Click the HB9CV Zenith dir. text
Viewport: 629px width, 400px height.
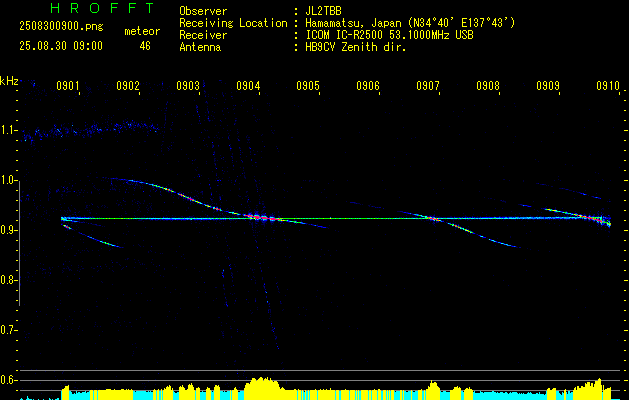(355, 47)
